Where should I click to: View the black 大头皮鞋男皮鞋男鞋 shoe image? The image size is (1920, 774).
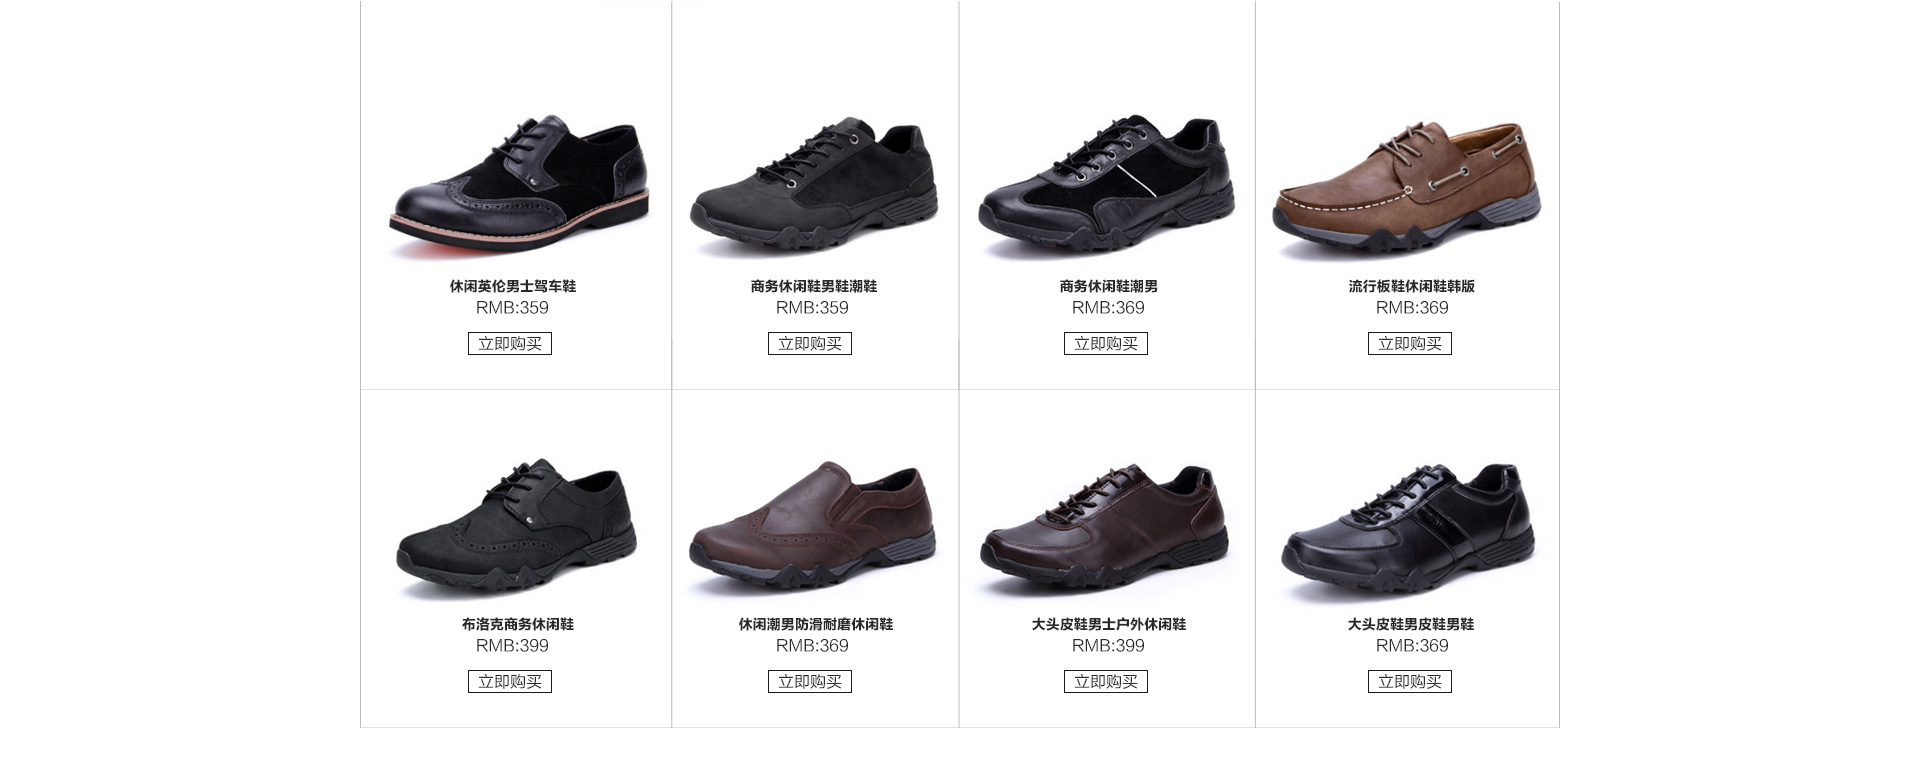[x=1408, y=528]
